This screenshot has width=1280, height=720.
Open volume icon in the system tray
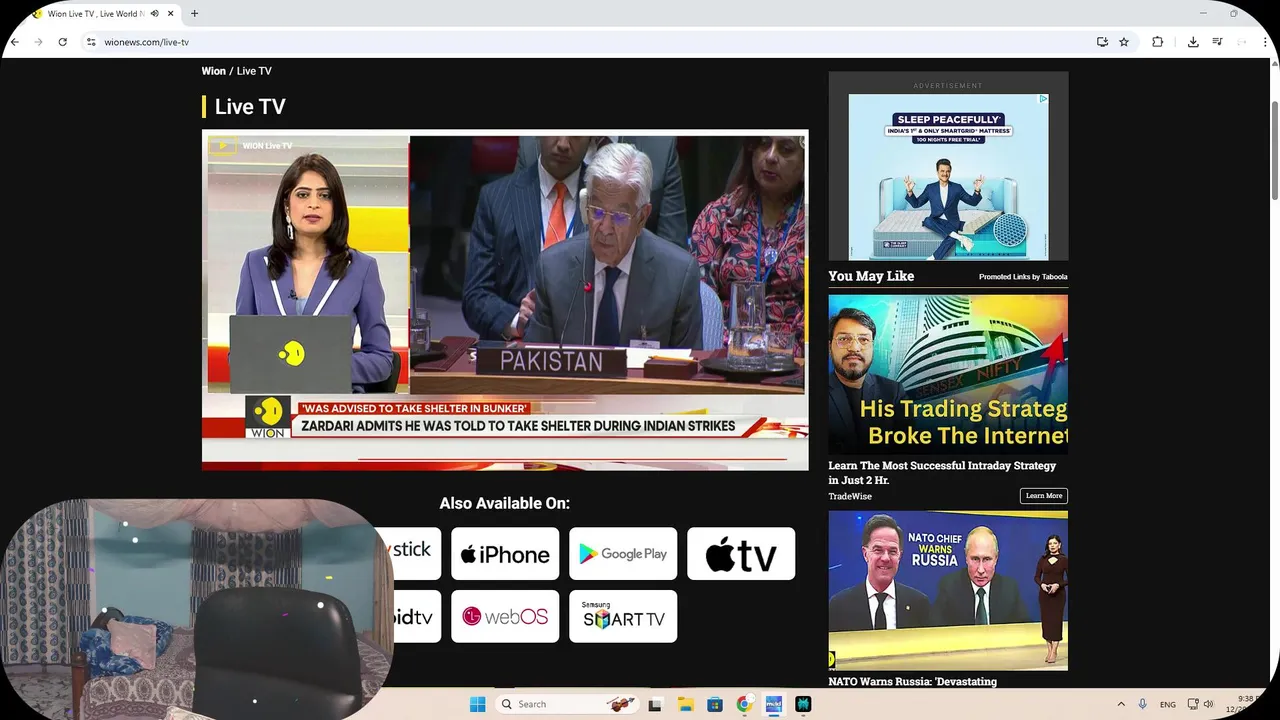pos(1208,704)
